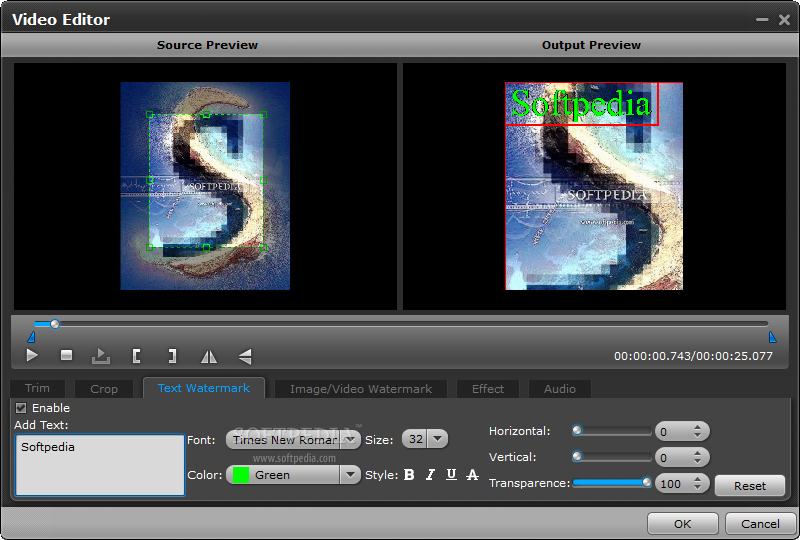800x540 pixels.
Task: Click the Output Preview image
Action: coord(594,186)
